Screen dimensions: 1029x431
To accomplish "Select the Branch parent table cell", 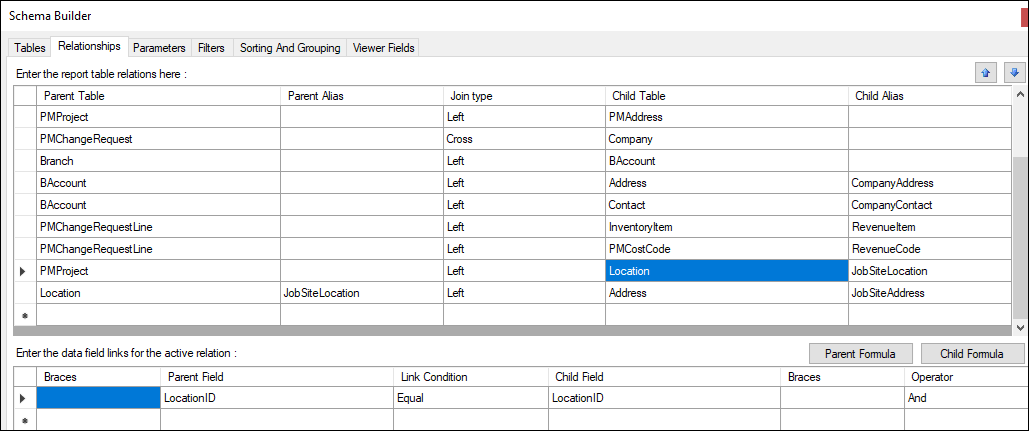I will point(157,161).
